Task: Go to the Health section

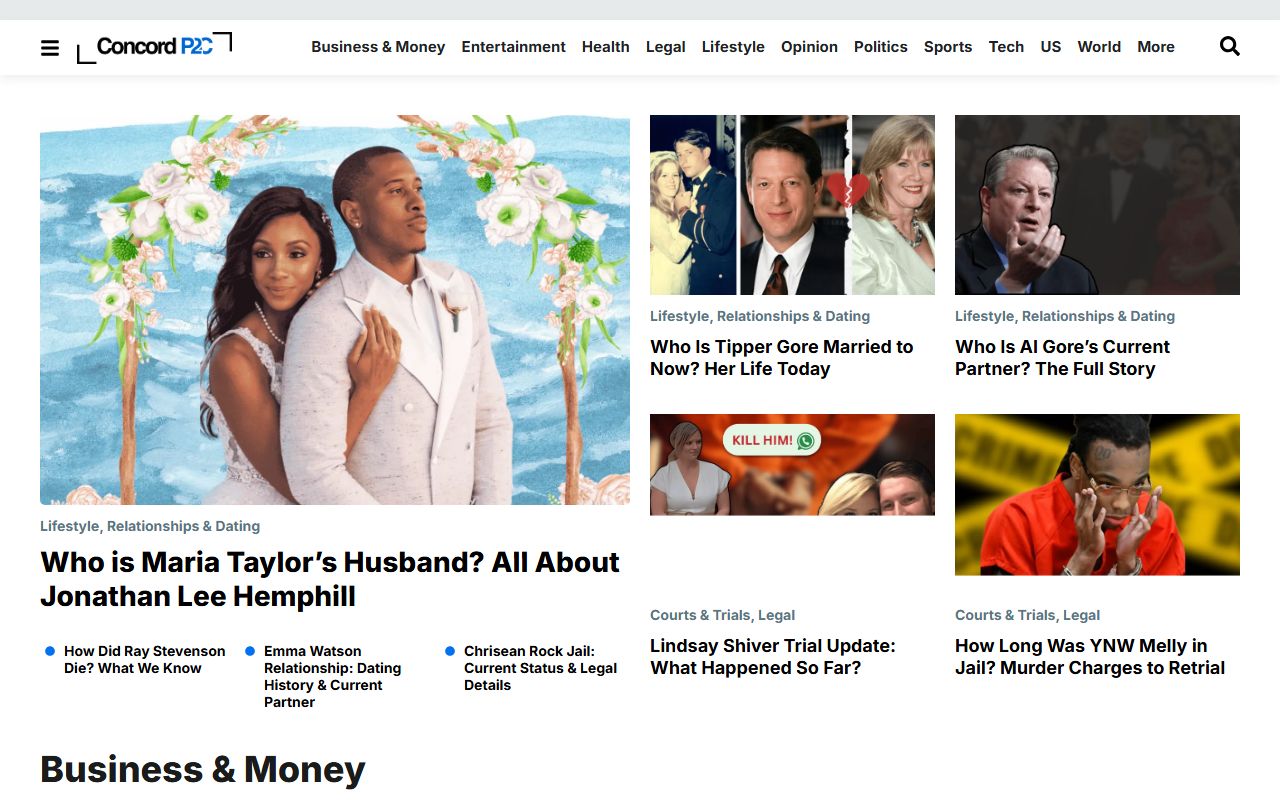Action: (605, 47)
